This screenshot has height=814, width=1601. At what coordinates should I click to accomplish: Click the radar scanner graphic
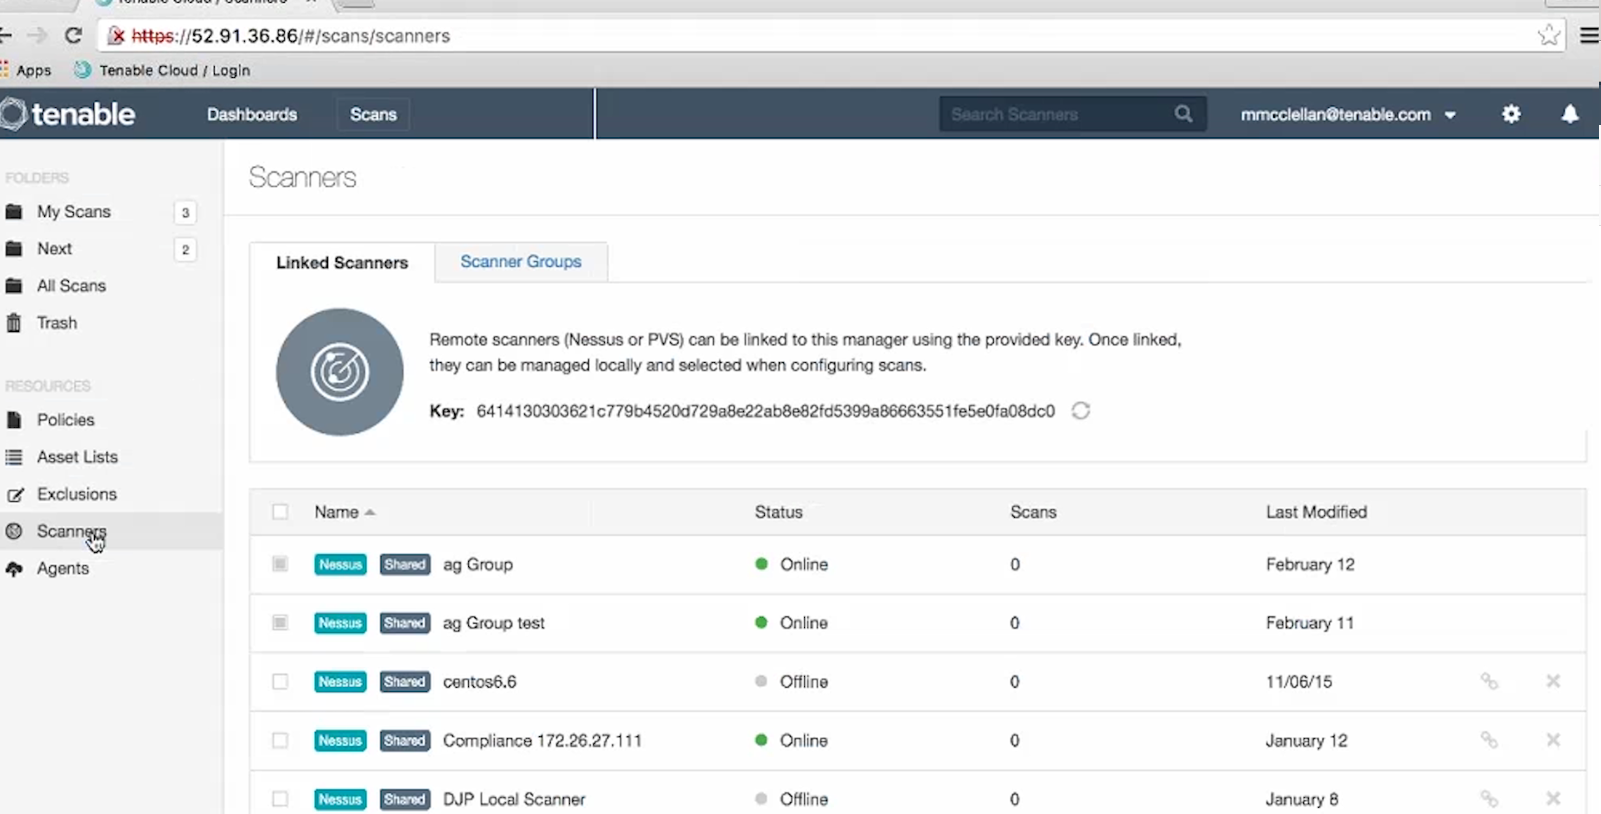[340, 372]
